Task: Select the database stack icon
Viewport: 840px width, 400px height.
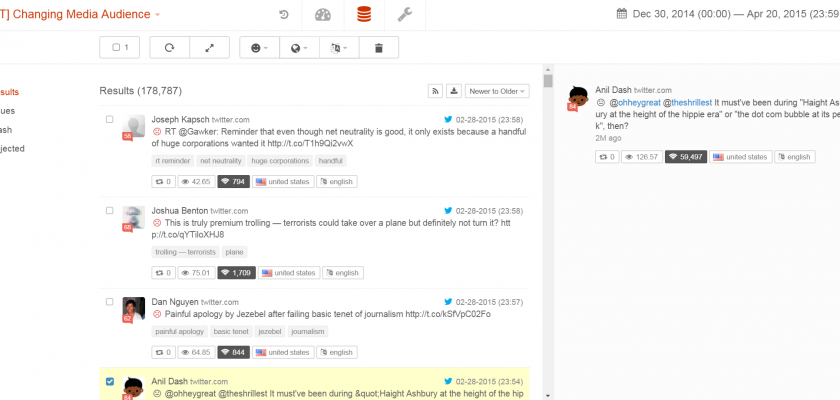Action: coord(363,15)
